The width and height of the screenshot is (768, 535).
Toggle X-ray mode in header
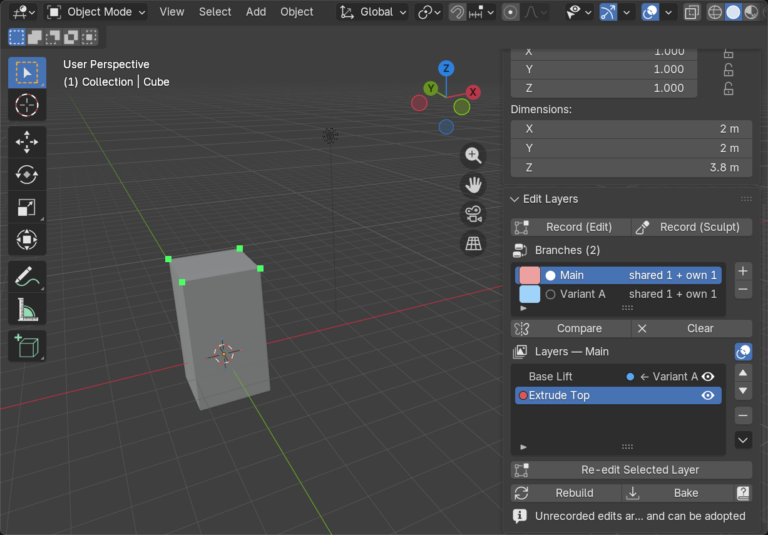pyautogui.click(x=691, y=12)
